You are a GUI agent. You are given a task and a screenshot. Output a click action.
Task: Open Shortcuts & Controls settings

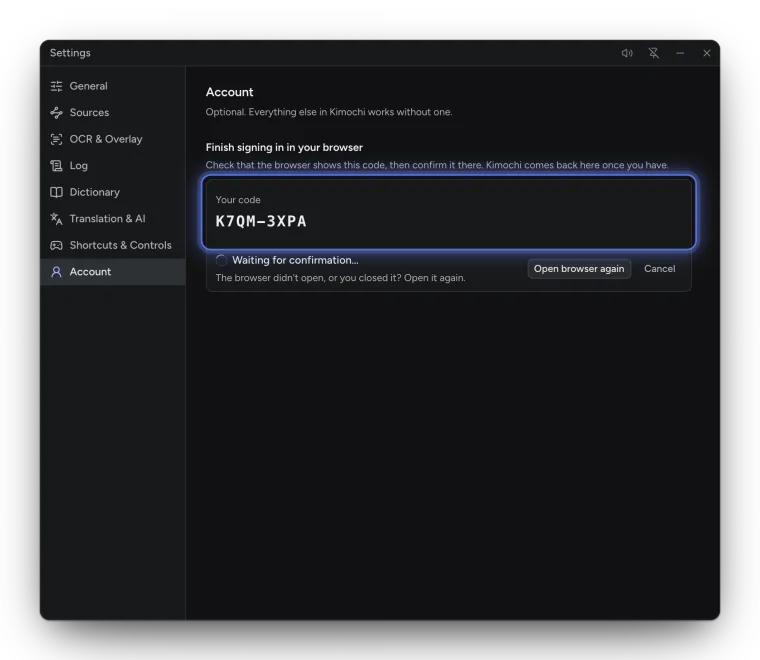click(x=113, y=245)
